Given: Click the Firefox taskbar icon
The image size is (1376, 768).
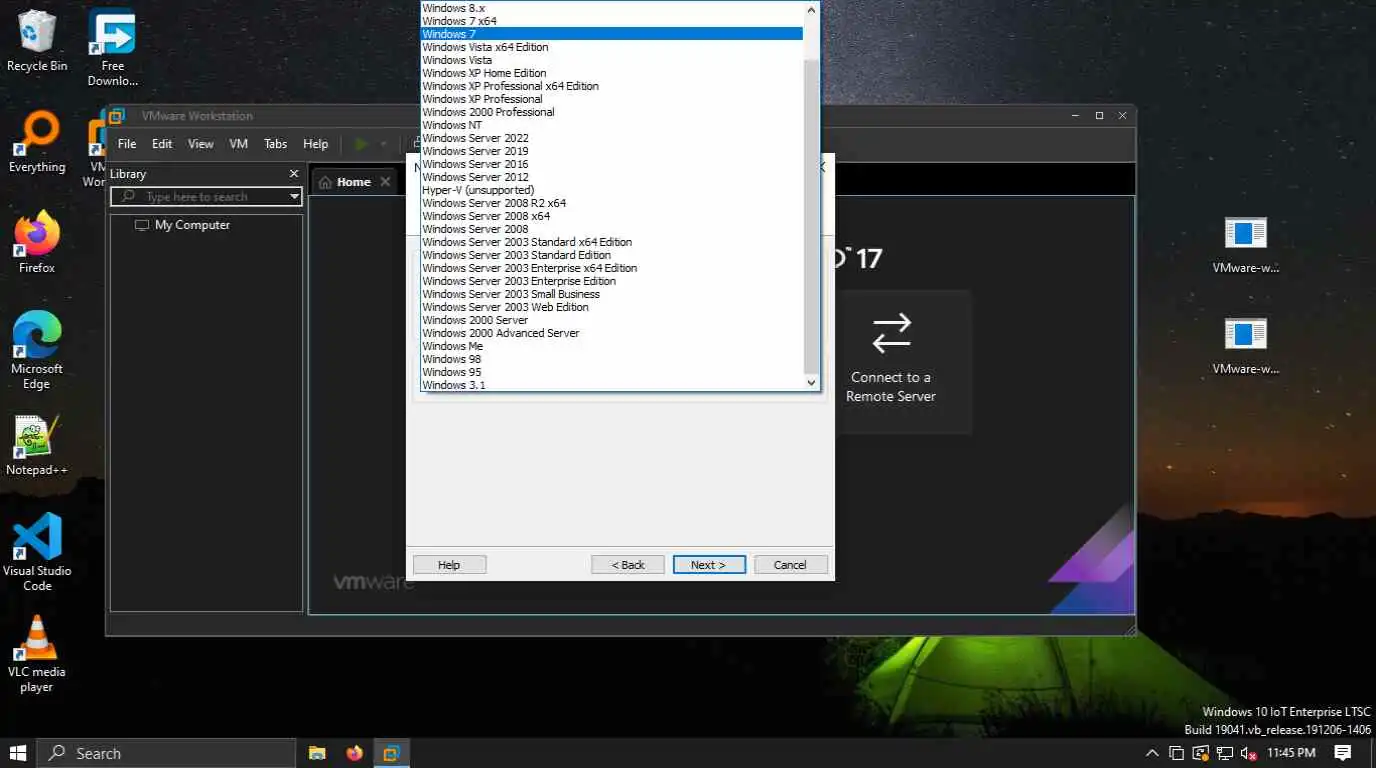Looking at the screenshot, I should (x=354, y=753).
